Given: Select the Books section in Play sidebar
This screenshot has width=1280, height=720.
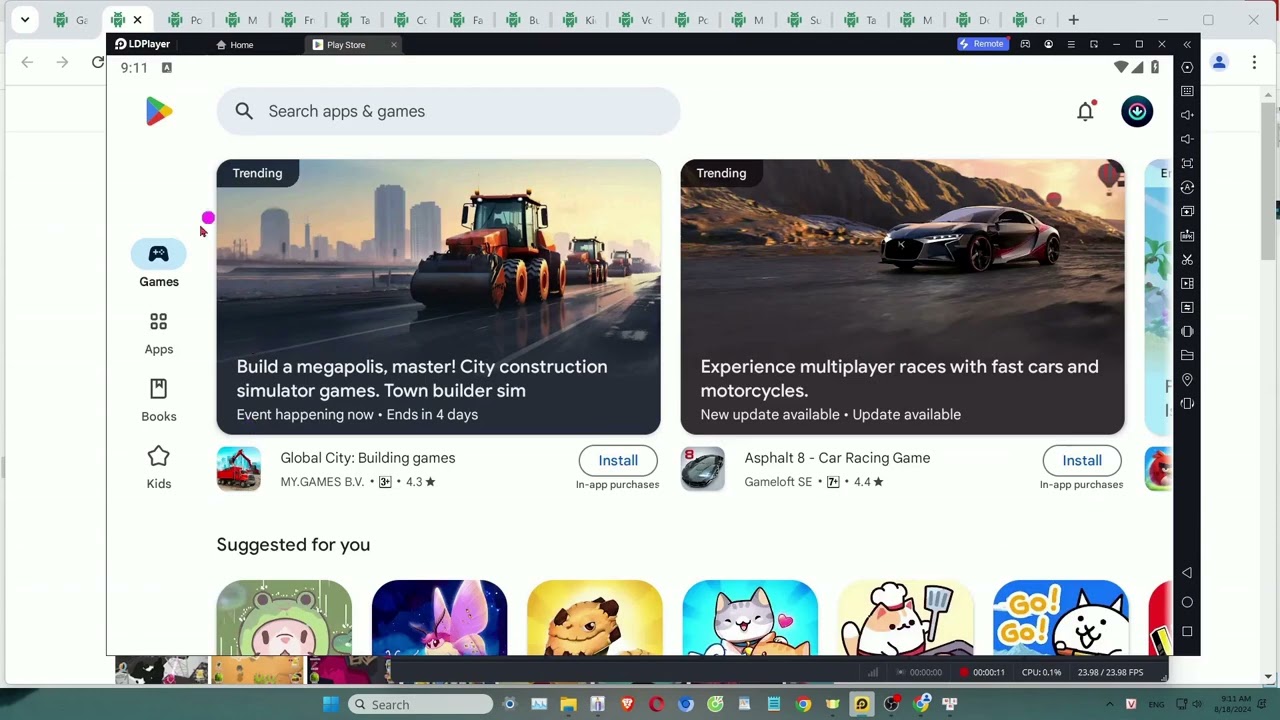Looking at the screenshot, I should (x=159, y=400).
